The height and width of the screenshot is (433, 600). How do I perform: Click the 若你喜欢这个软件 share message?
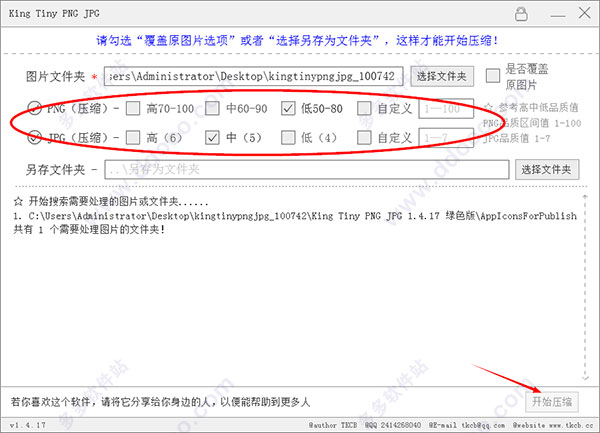pyautogui.click(x=160, y=402)
